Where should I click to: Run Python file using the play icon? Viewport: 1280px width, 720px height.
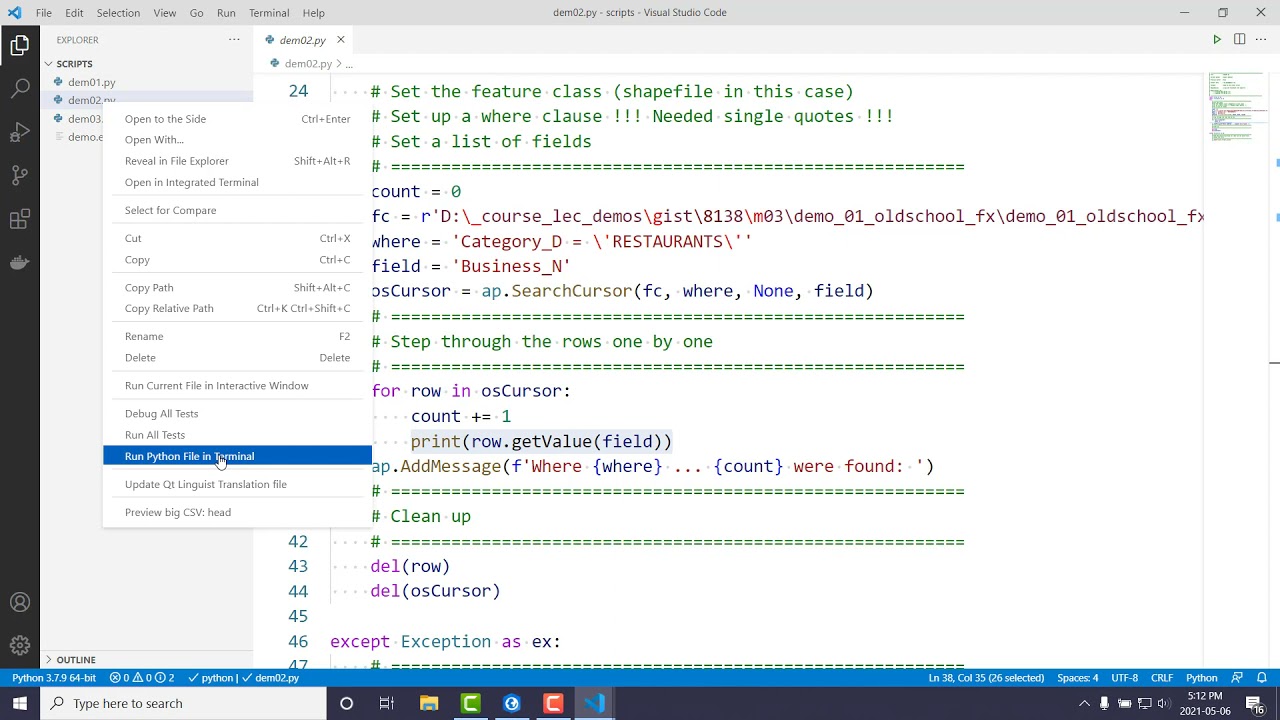pyautogui.click(x=1217, y=40)
